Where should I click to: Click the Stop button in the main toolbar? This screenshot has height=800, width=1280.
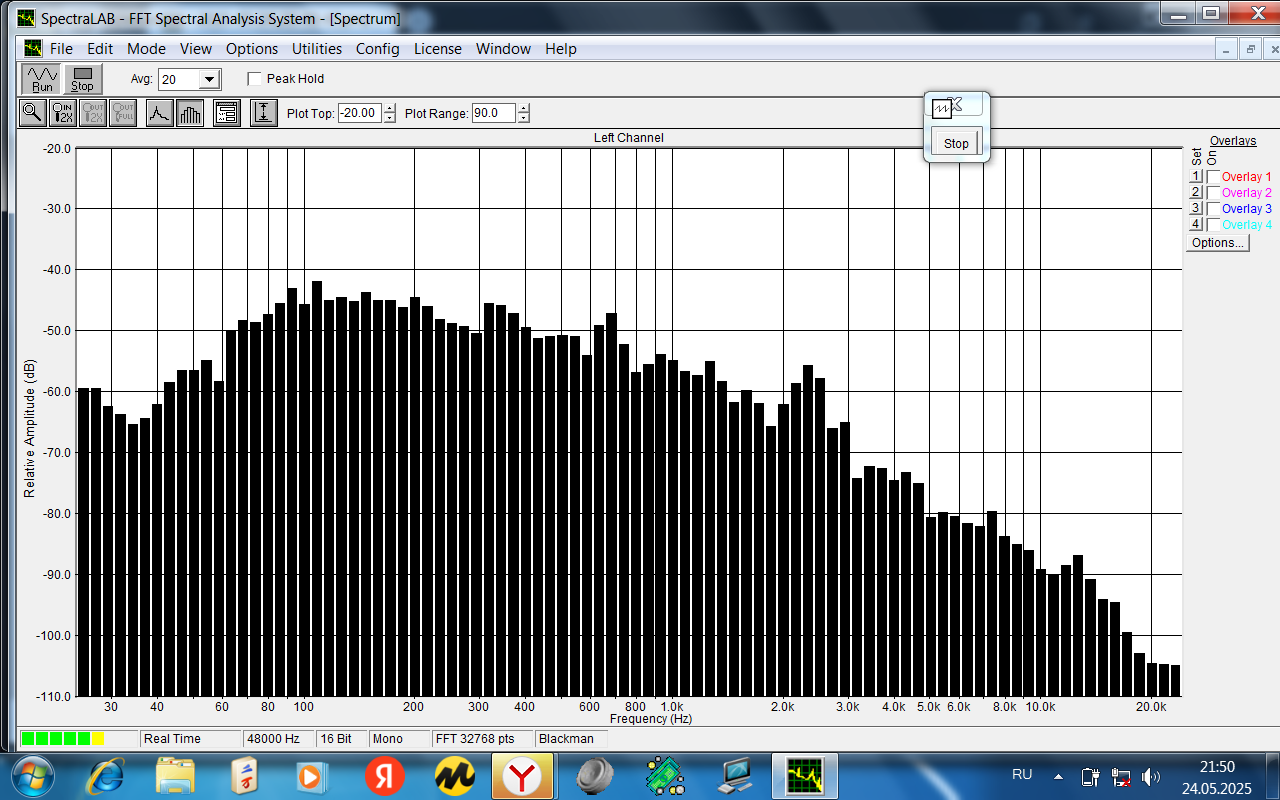82,79
